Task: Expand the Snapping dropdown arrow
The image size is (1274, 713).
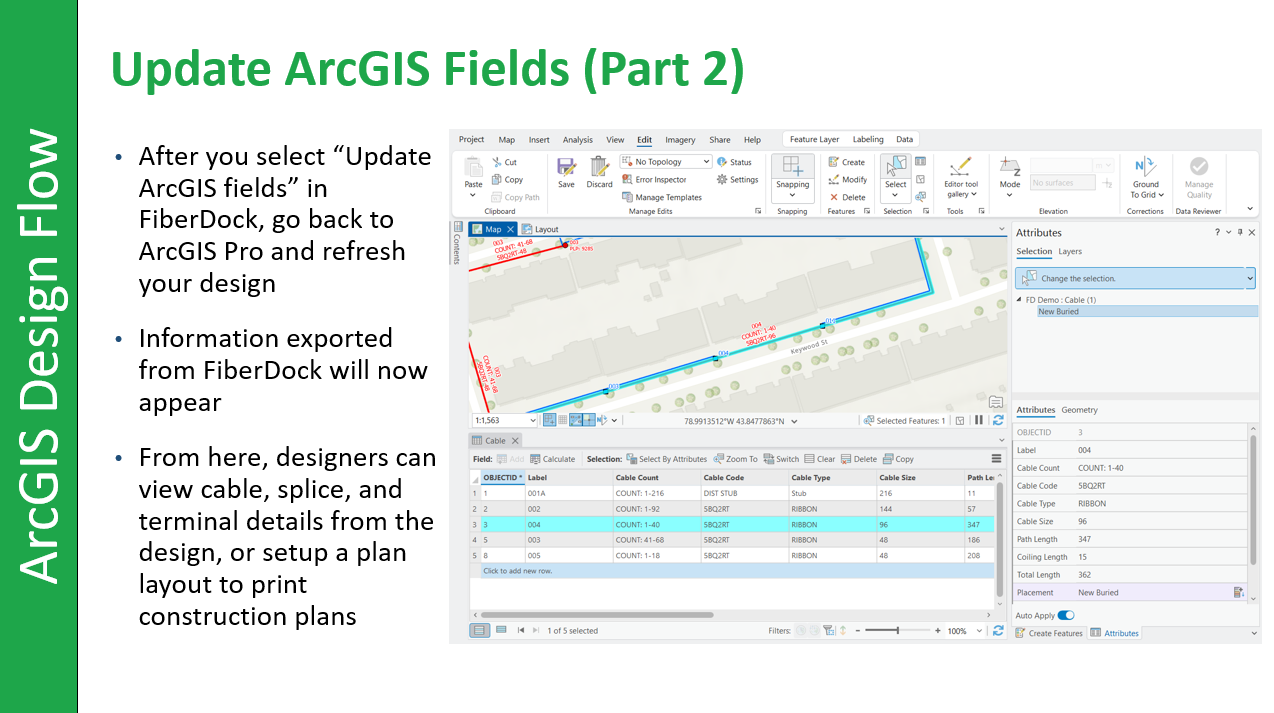Action: (x=792, y=196)
